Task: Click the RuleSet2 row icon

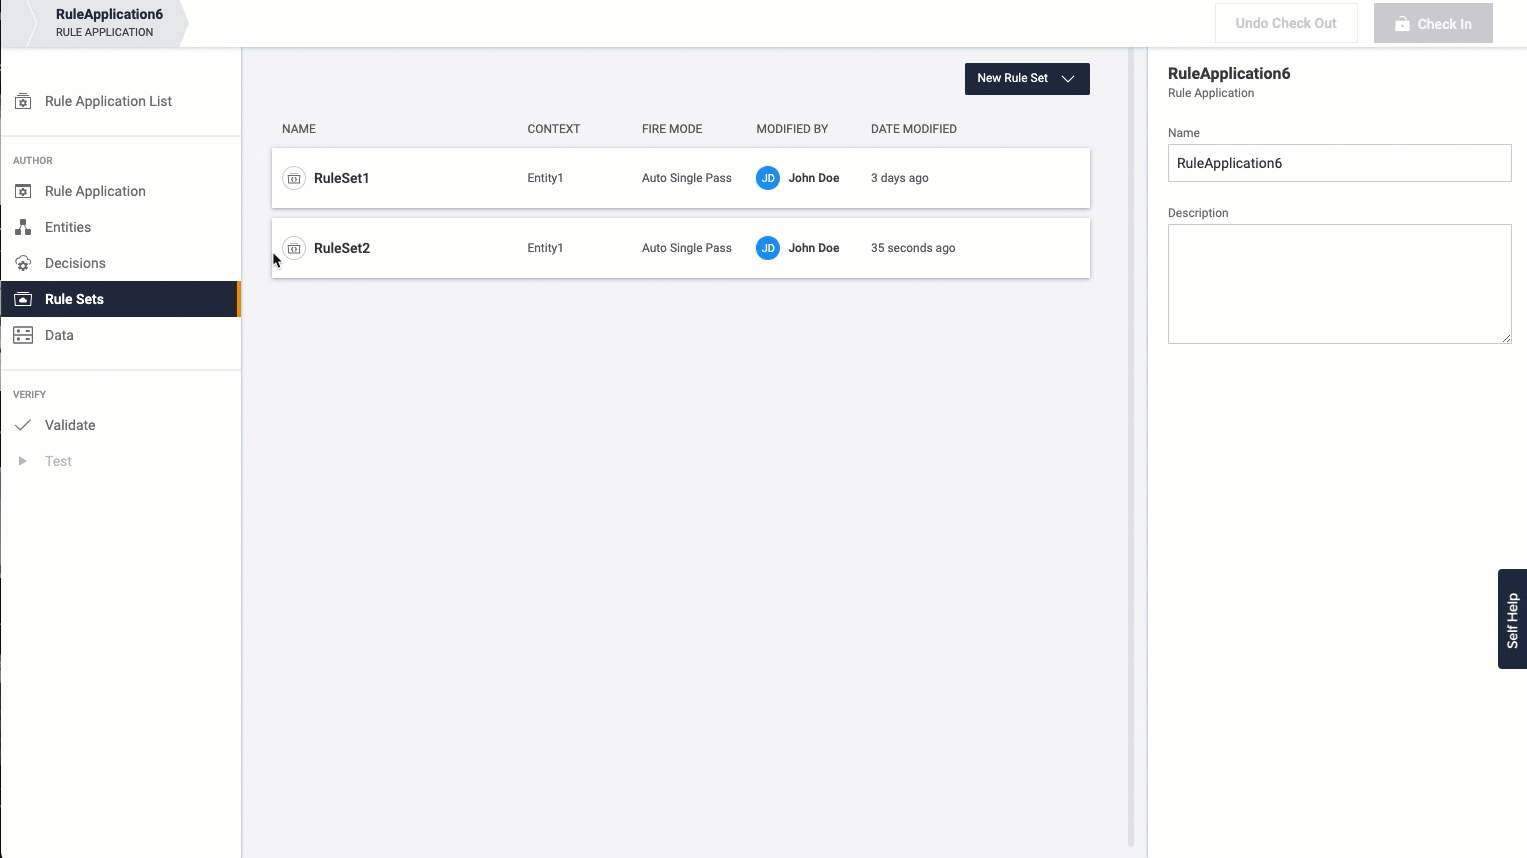Action: click(x=294, y=248)
